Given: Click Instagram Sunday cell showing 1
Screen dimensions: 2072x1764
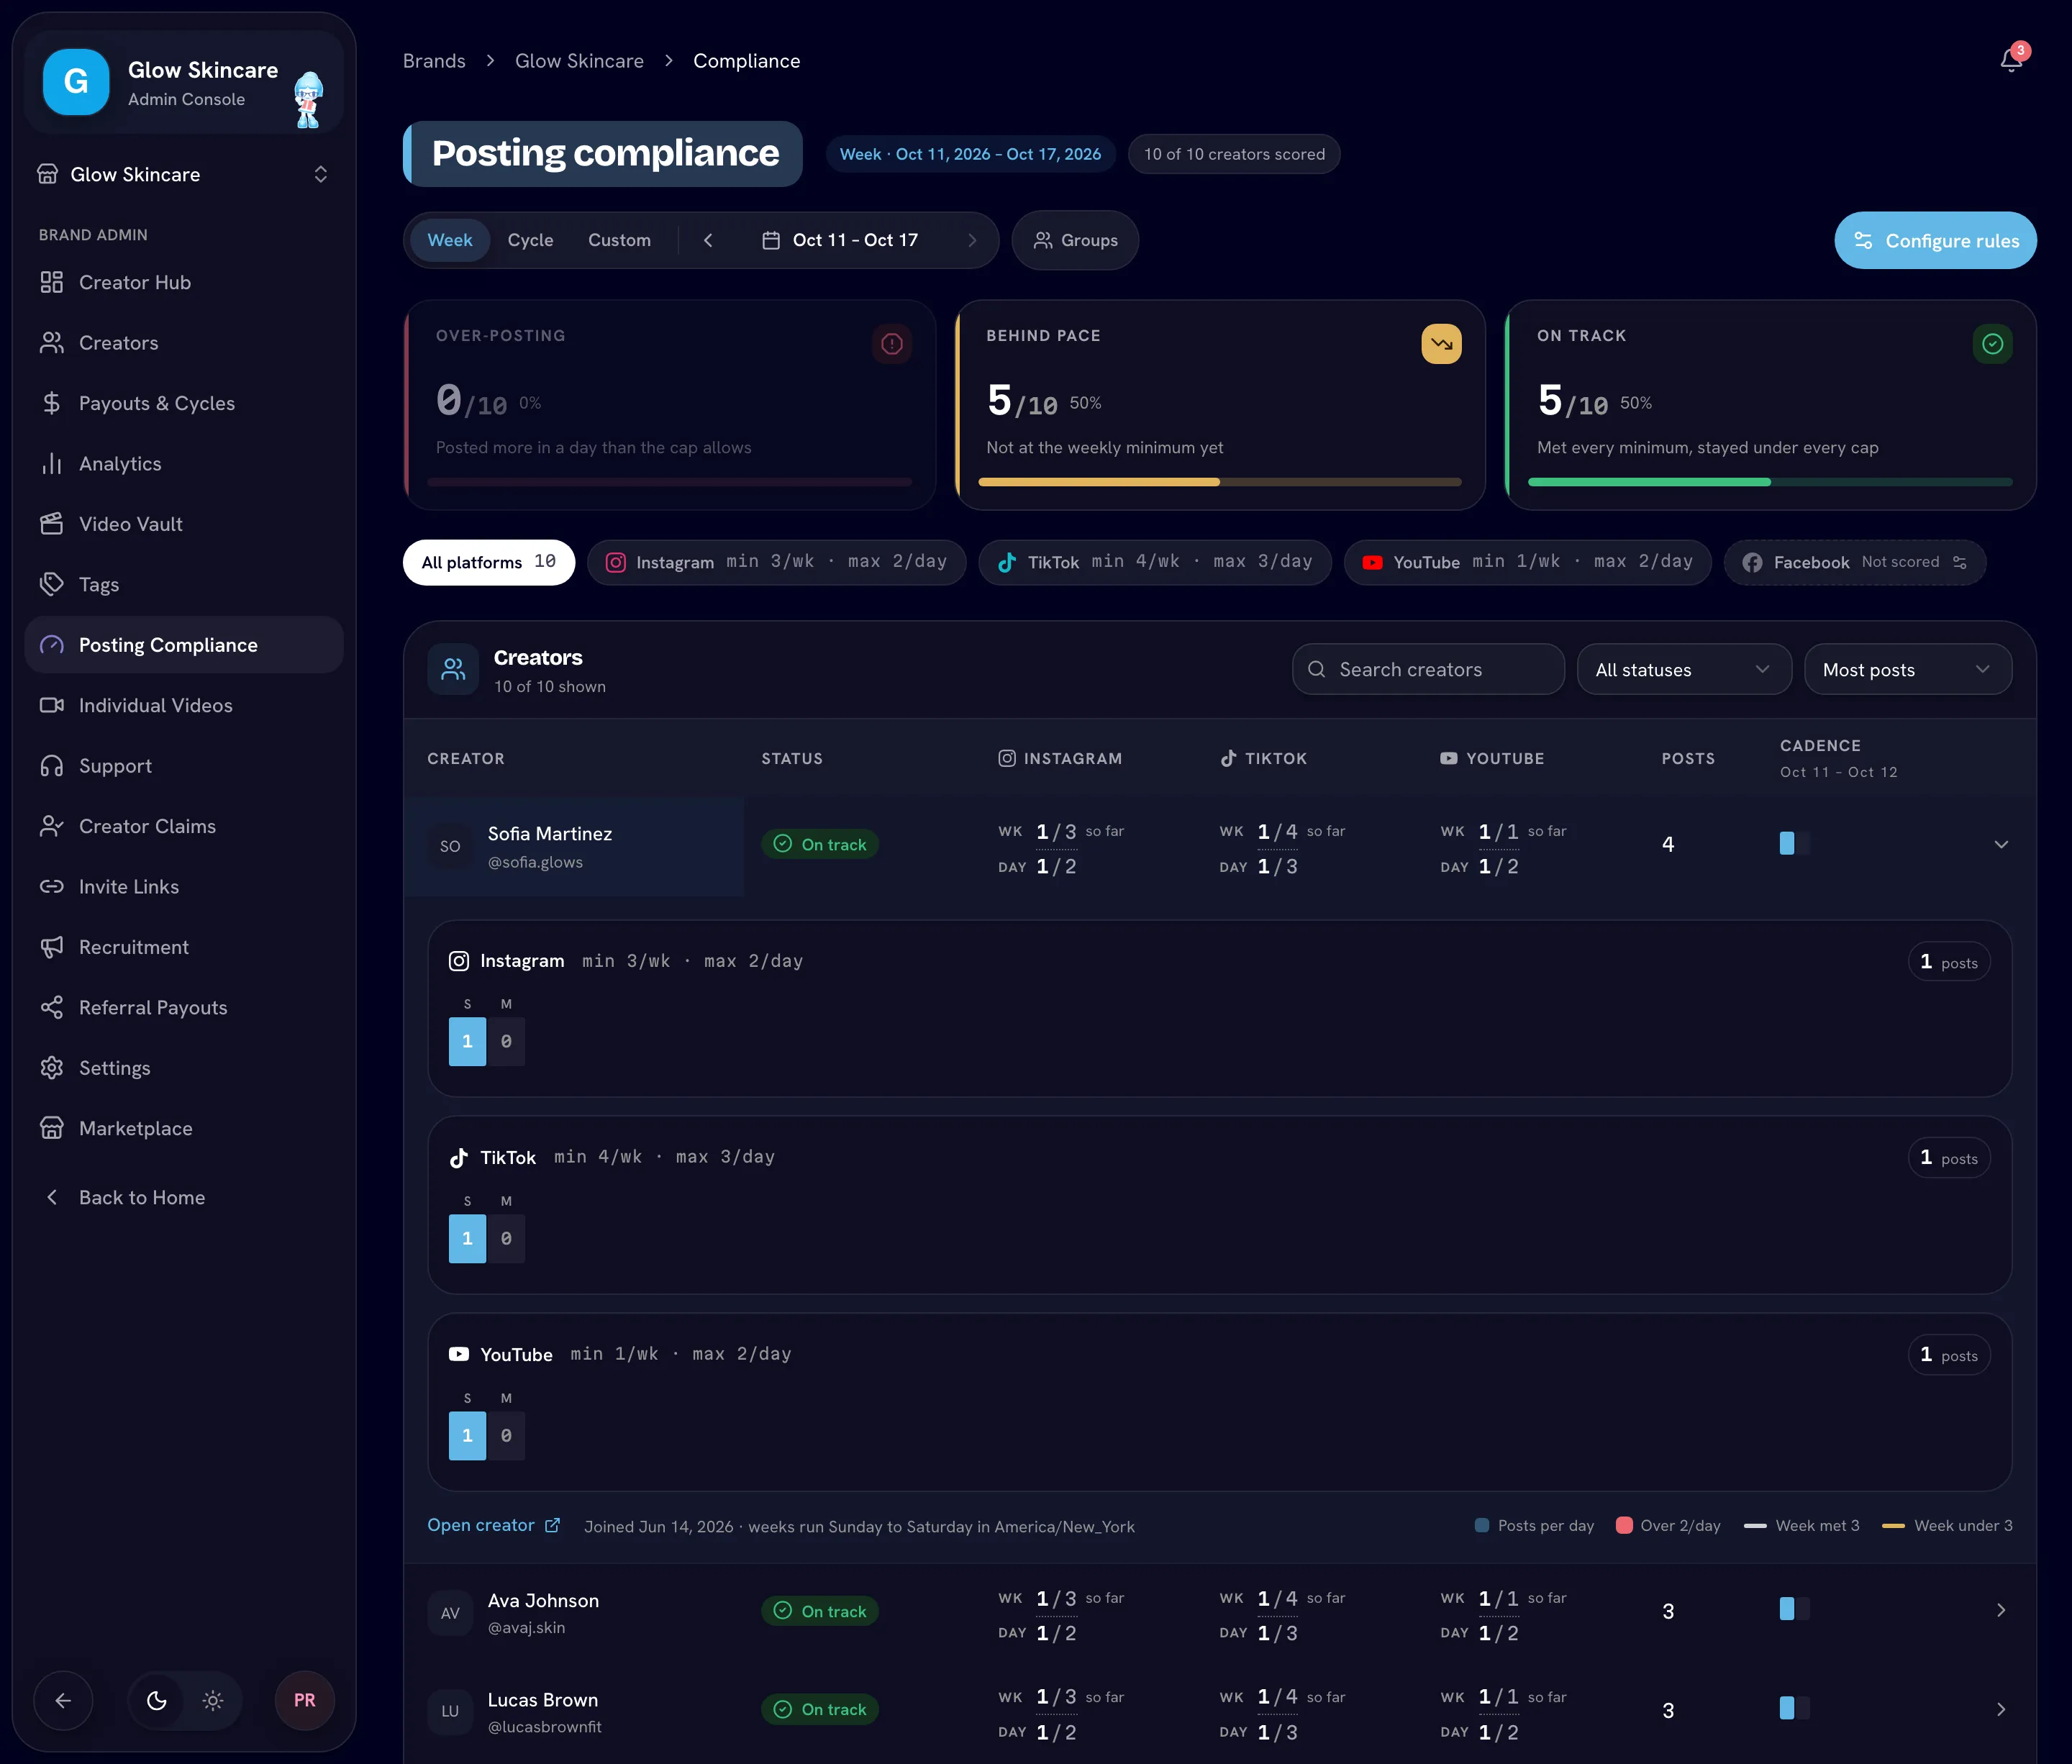Looking at the screenshot, I should [x=467, y=1041].
